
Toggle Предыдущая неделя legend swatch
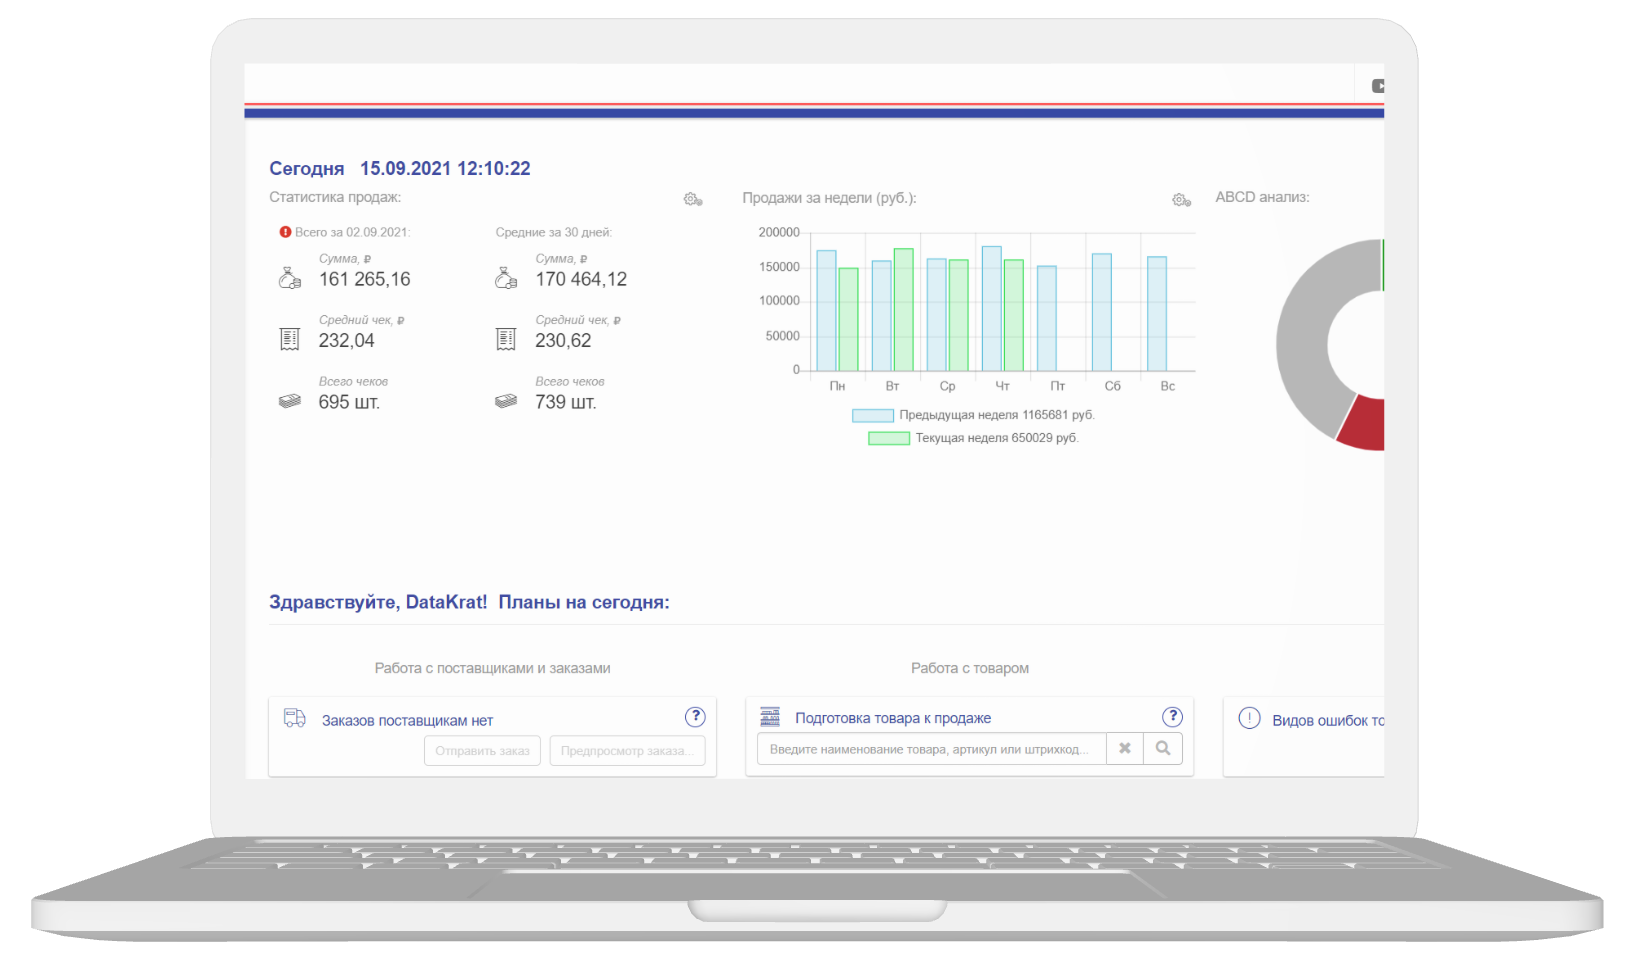[873, 415]
